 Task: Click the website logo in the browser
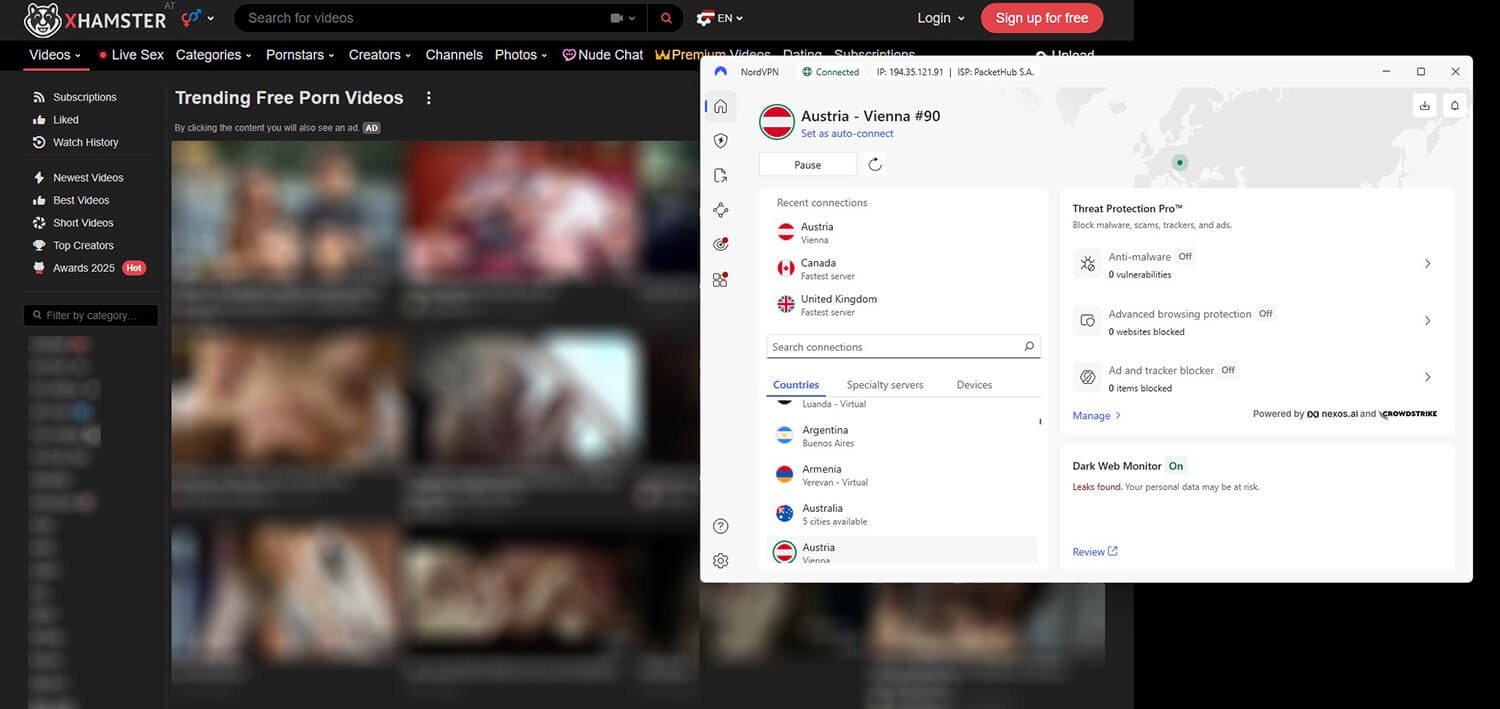click(95, 19)
